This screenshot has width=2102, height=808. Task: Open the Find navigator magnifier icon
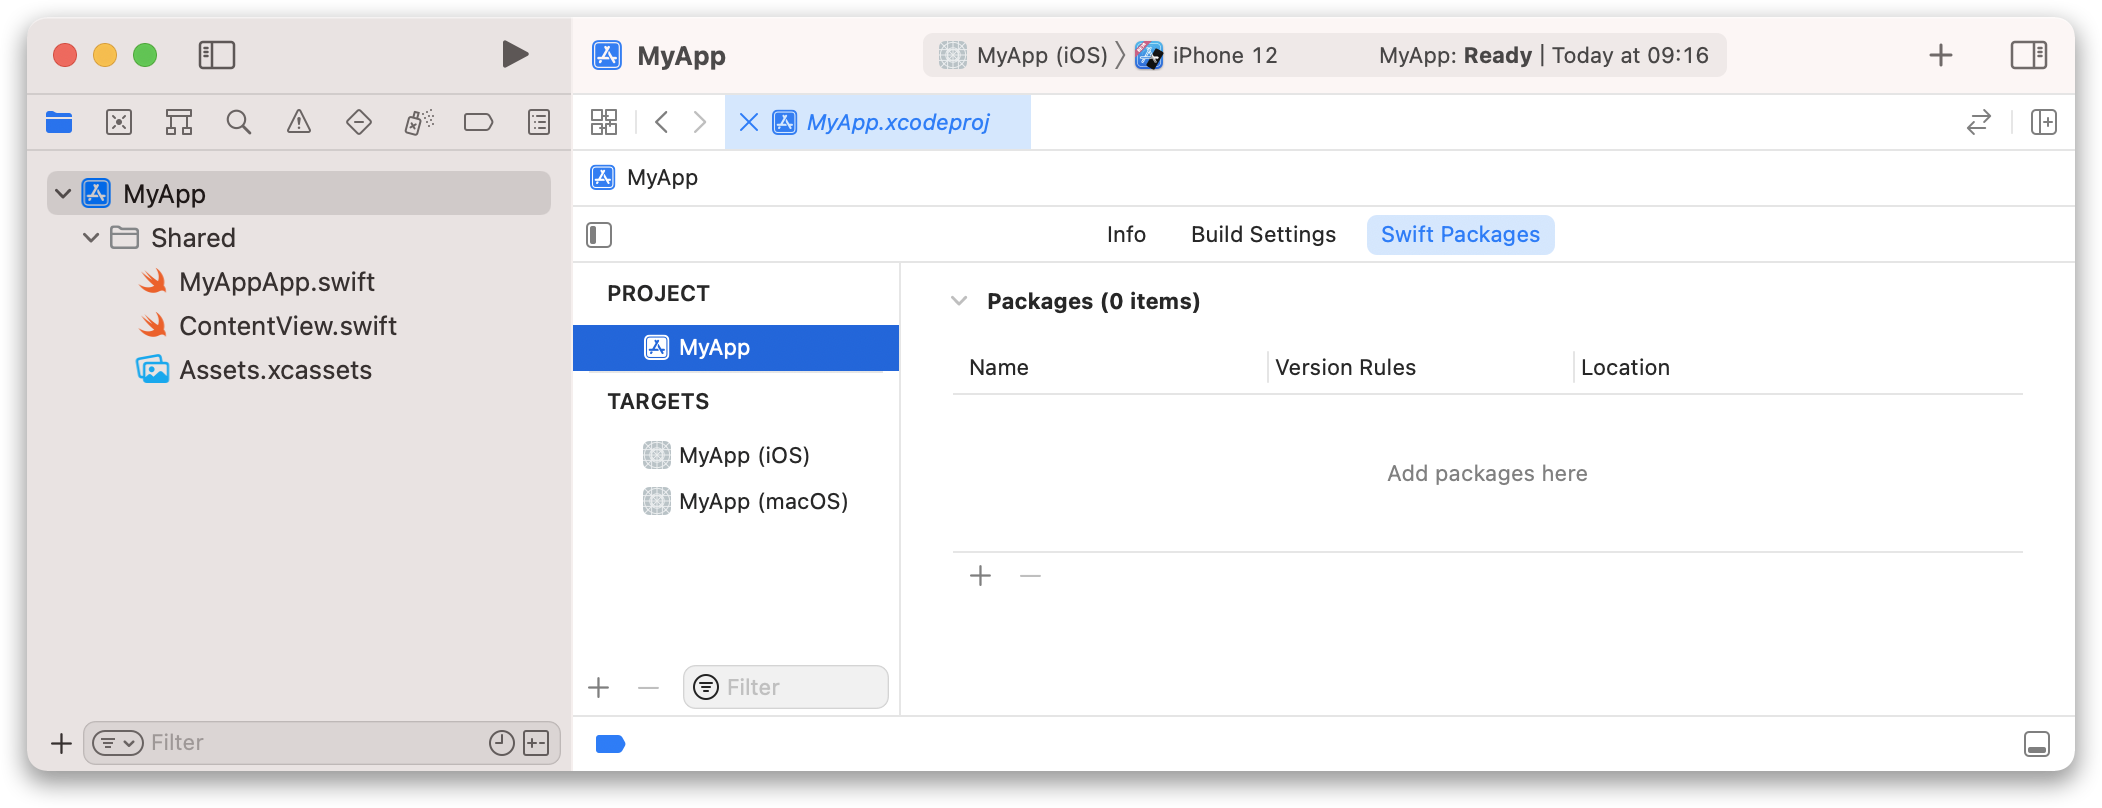(239, 122)
